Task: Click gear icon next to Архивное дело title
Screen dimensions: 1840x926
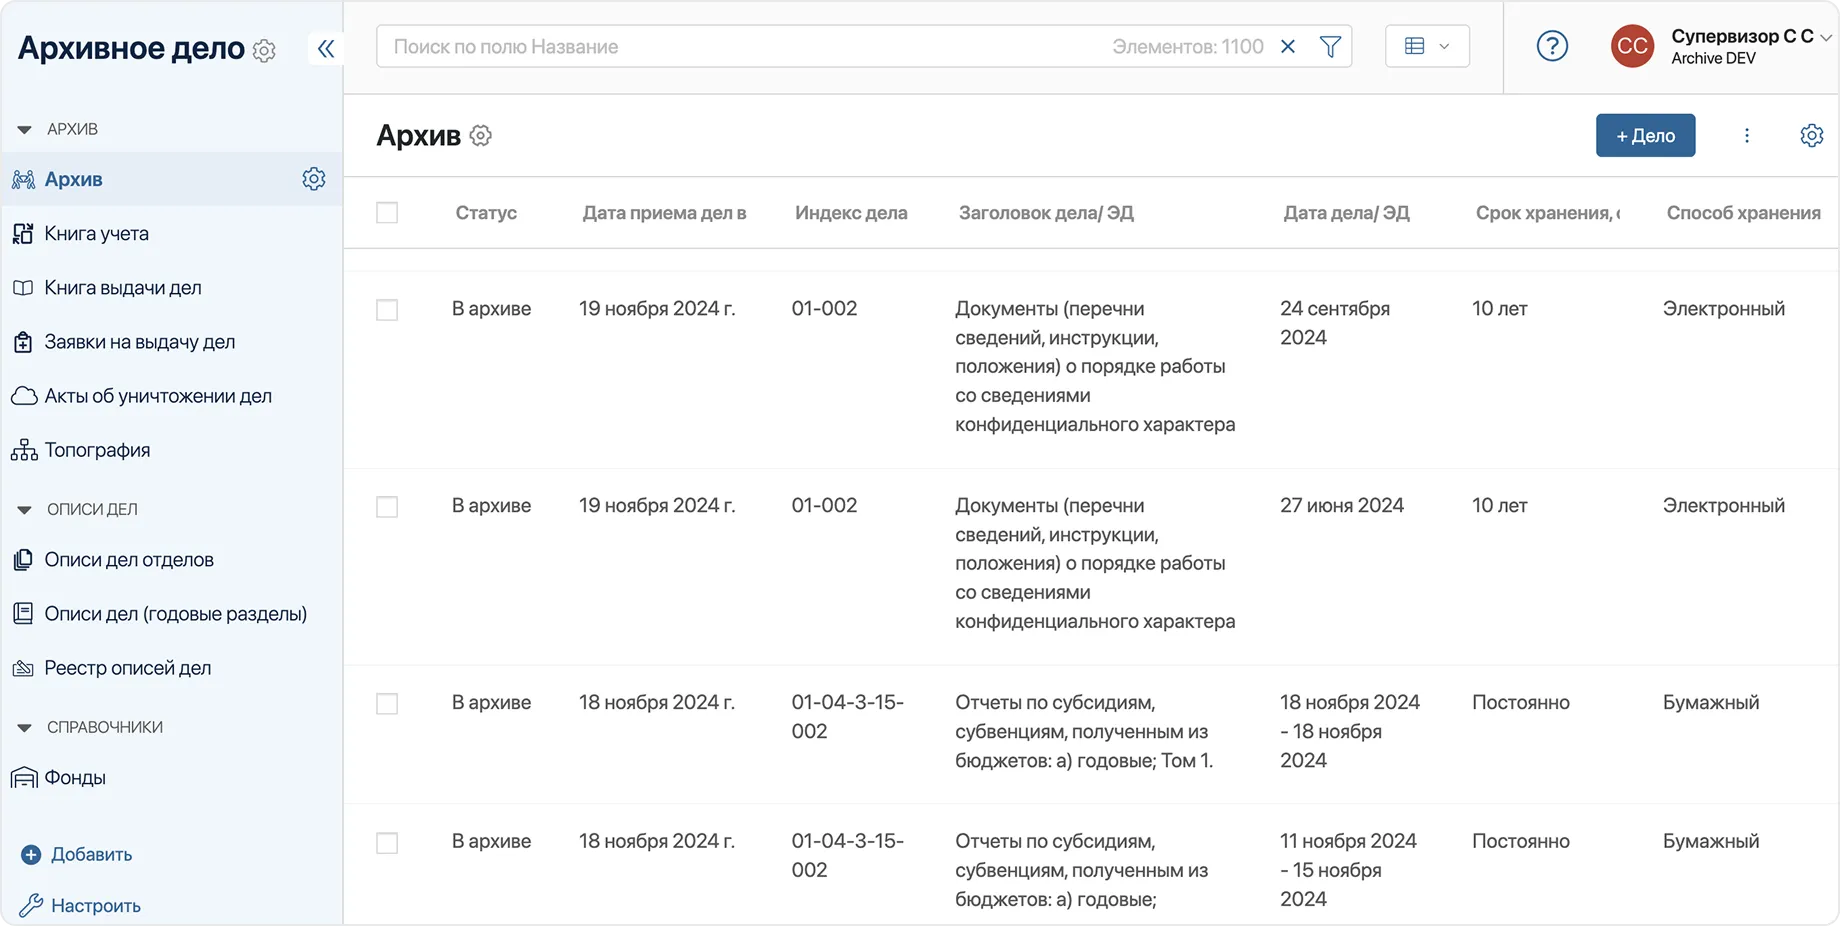Action: [264, 50]
